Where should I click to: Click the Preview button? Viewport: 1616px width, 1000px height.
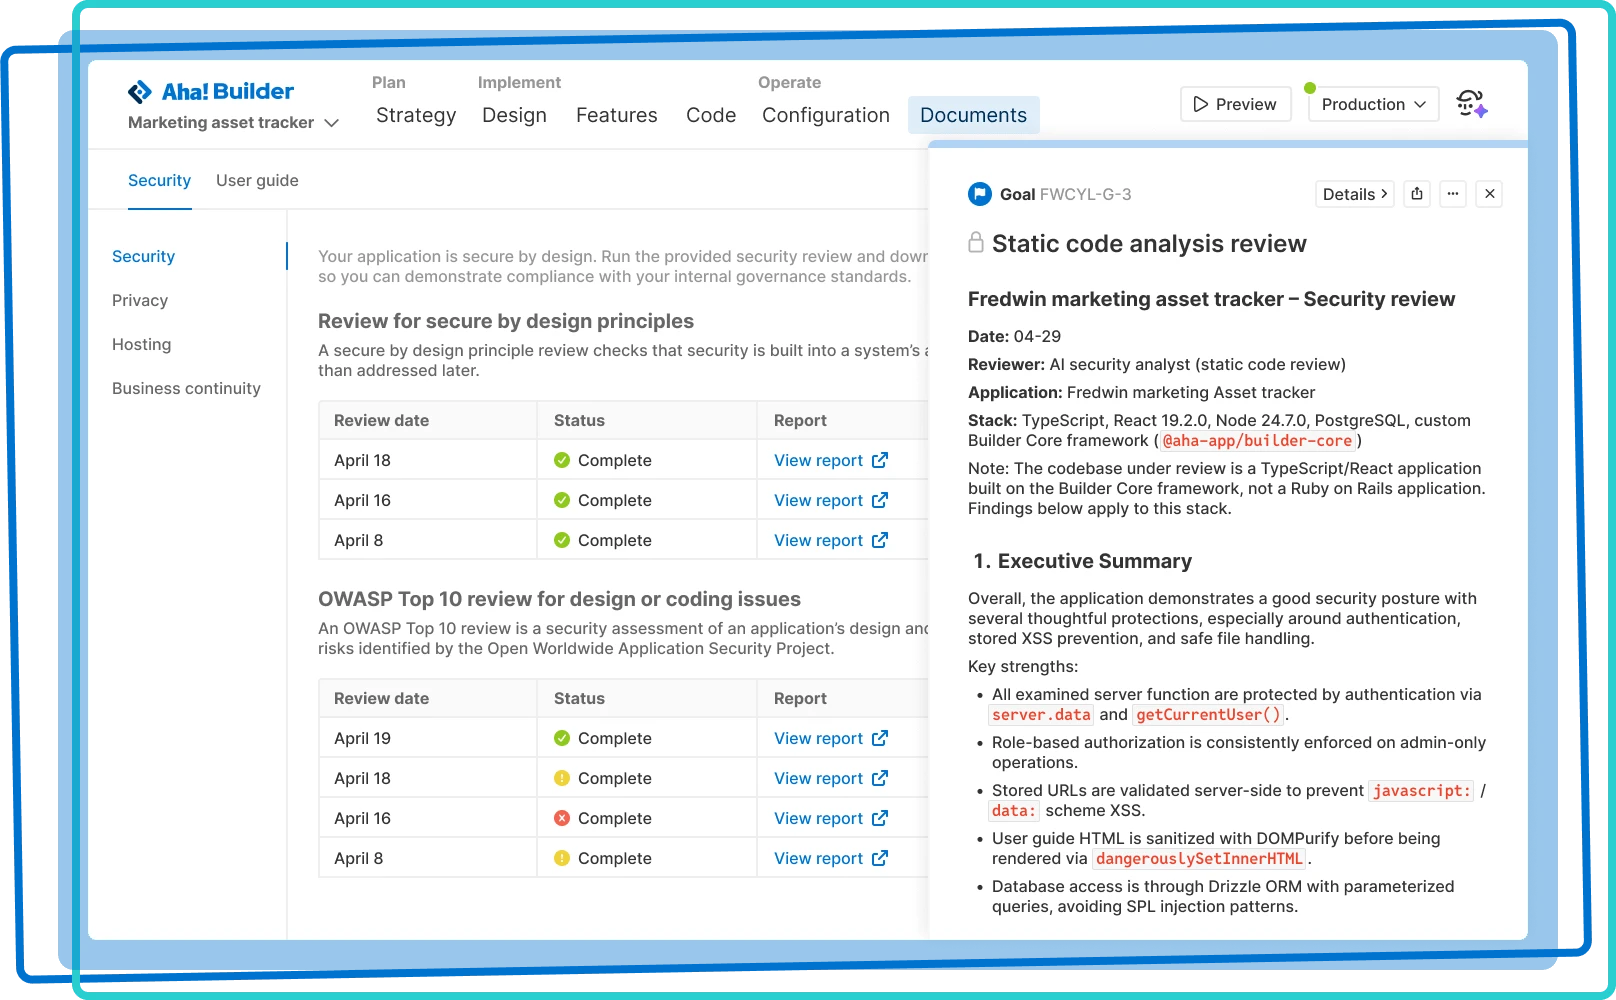pyautogui.click(x=1235, y=104)
